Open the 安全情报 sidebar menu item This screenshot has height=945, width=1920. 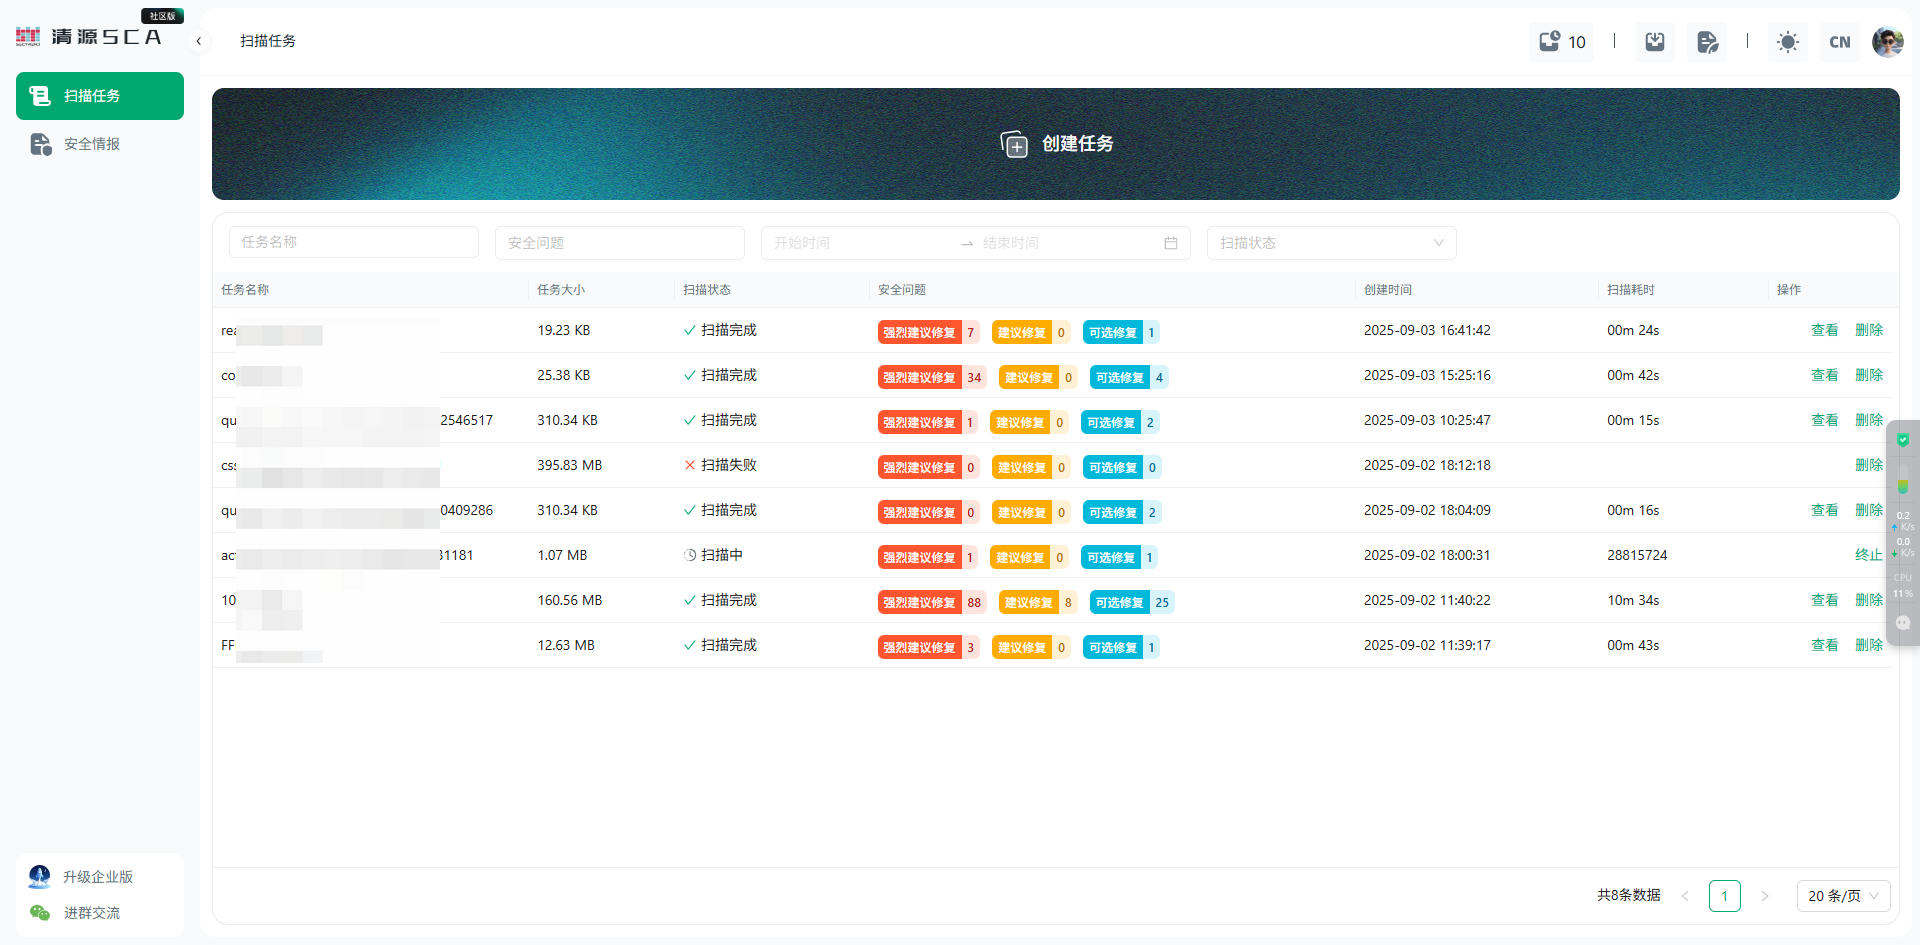pyautogui.click(x=92, y=144)
